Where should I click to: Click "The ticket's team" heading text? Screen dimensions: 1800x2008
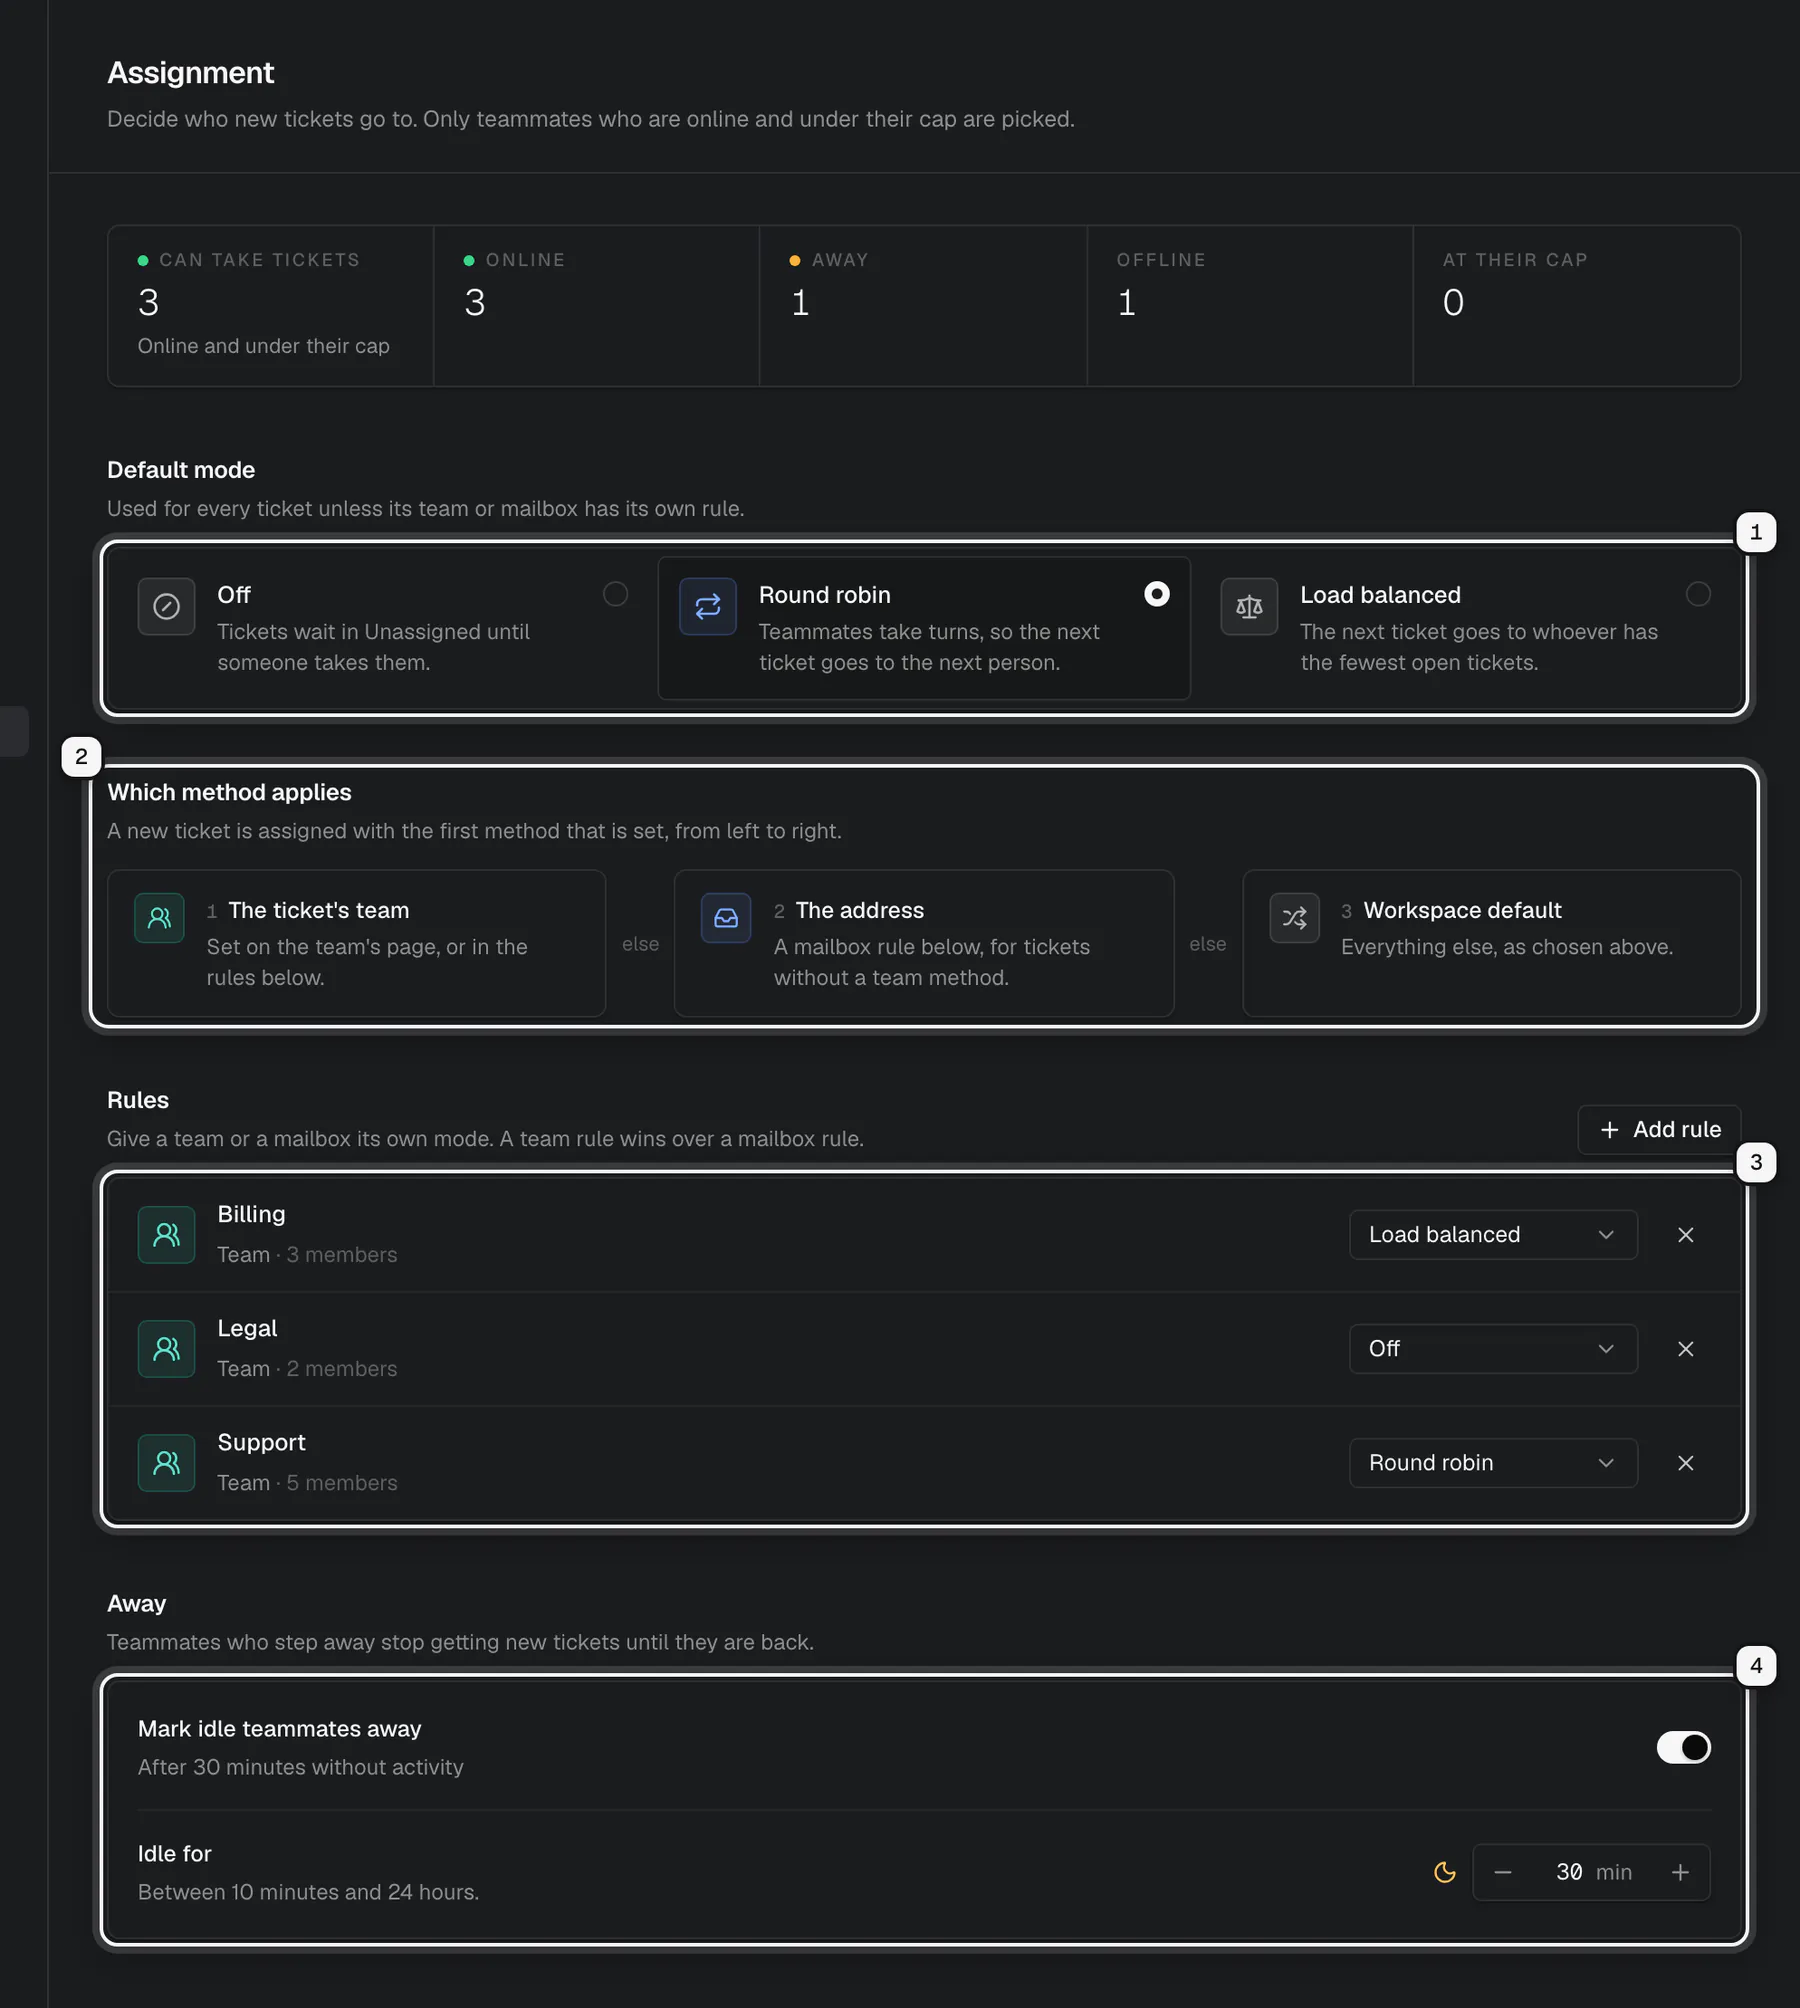[x=319, y=910]
